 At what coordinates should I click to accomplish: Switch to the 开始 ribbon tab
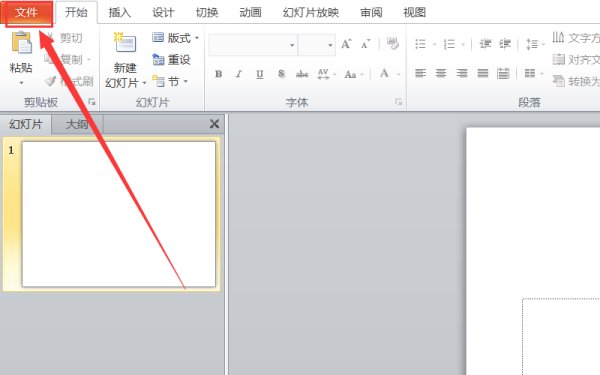(x=76, y=13)
